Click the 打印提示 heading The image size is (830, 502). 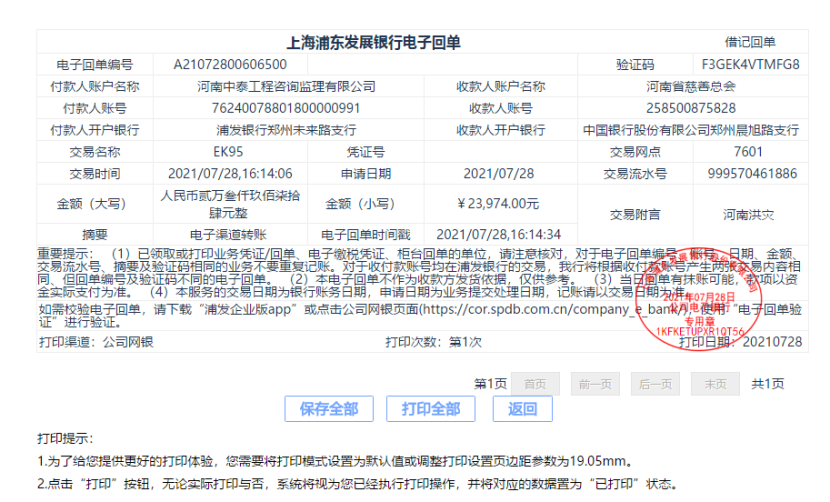pos(65,438)
